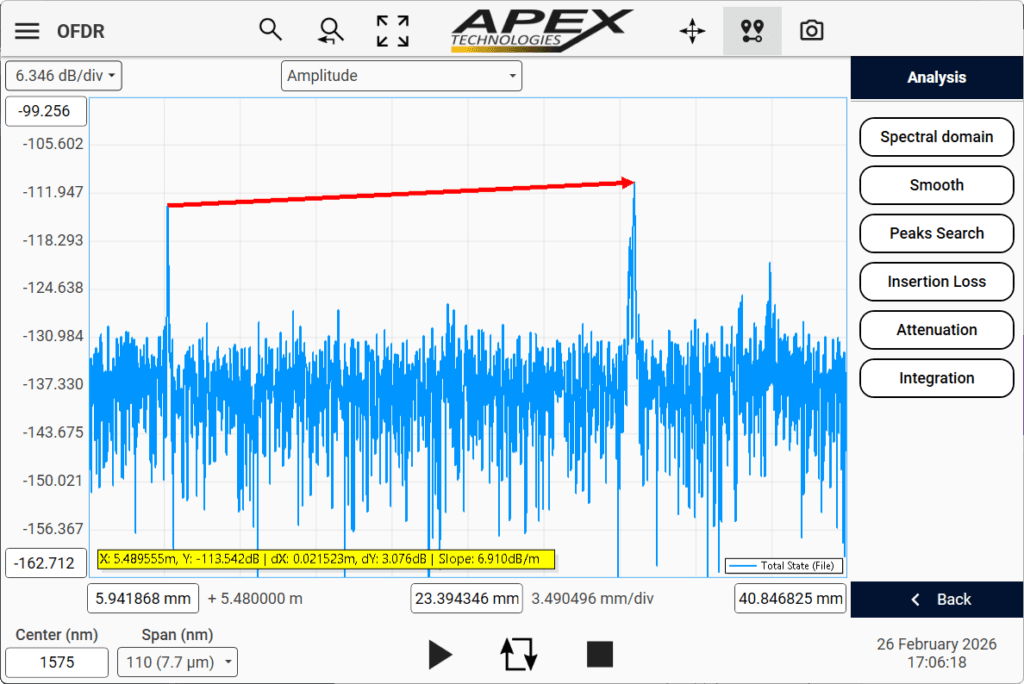Open the Amplitude display dropdown
The width and height of the screenshot is (1024, 684).
[x=401, y=75]
